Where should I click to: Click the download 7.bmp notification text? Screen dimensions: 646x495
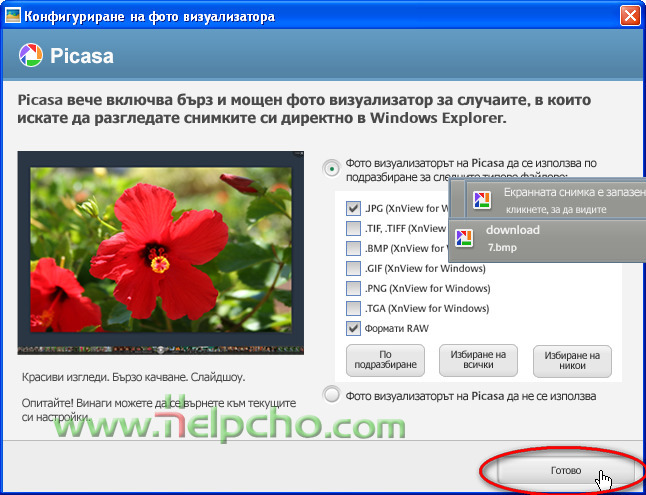click(513, 238)
